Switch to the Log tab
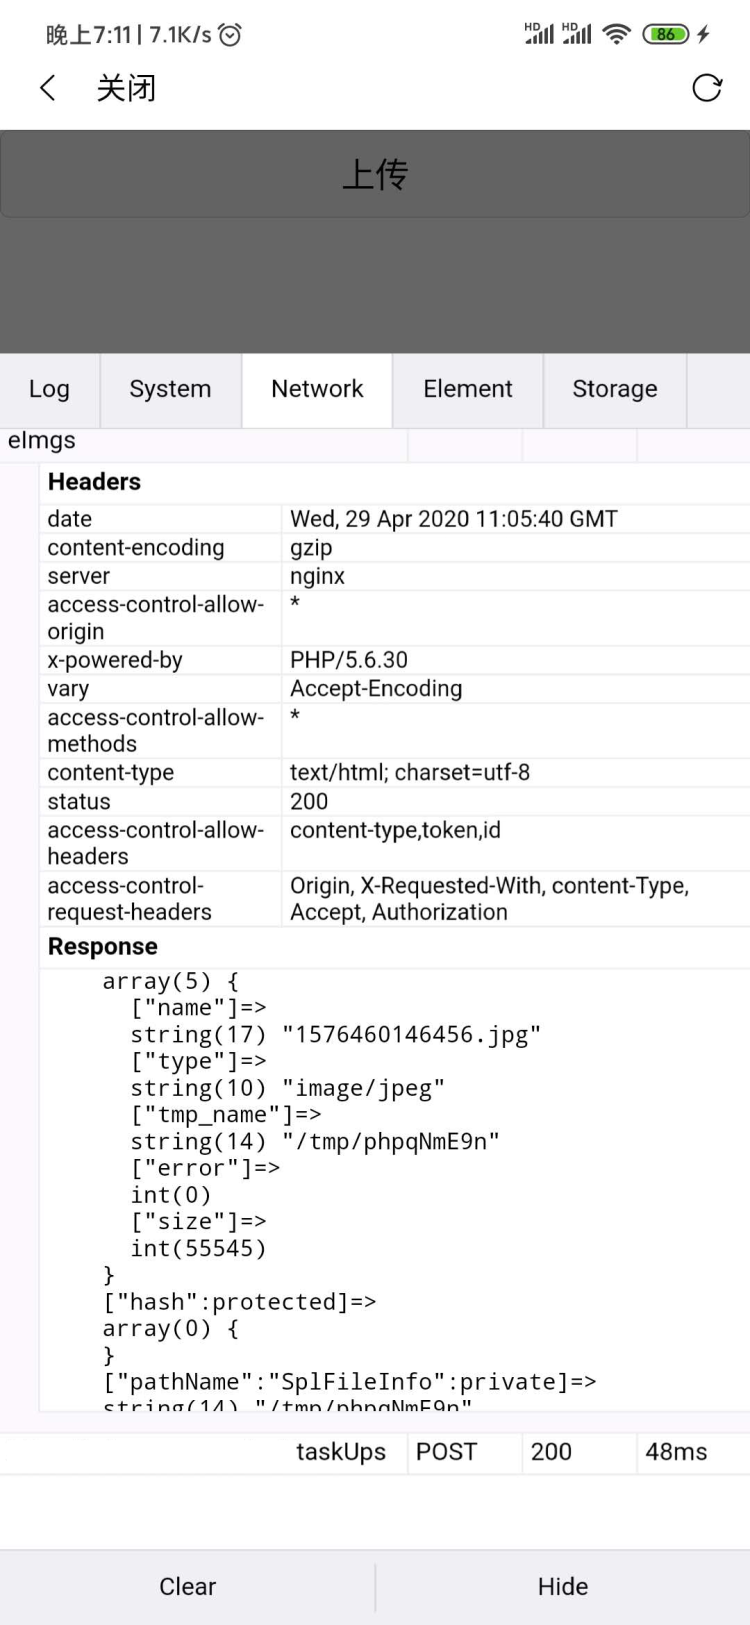 coord(49,389)
